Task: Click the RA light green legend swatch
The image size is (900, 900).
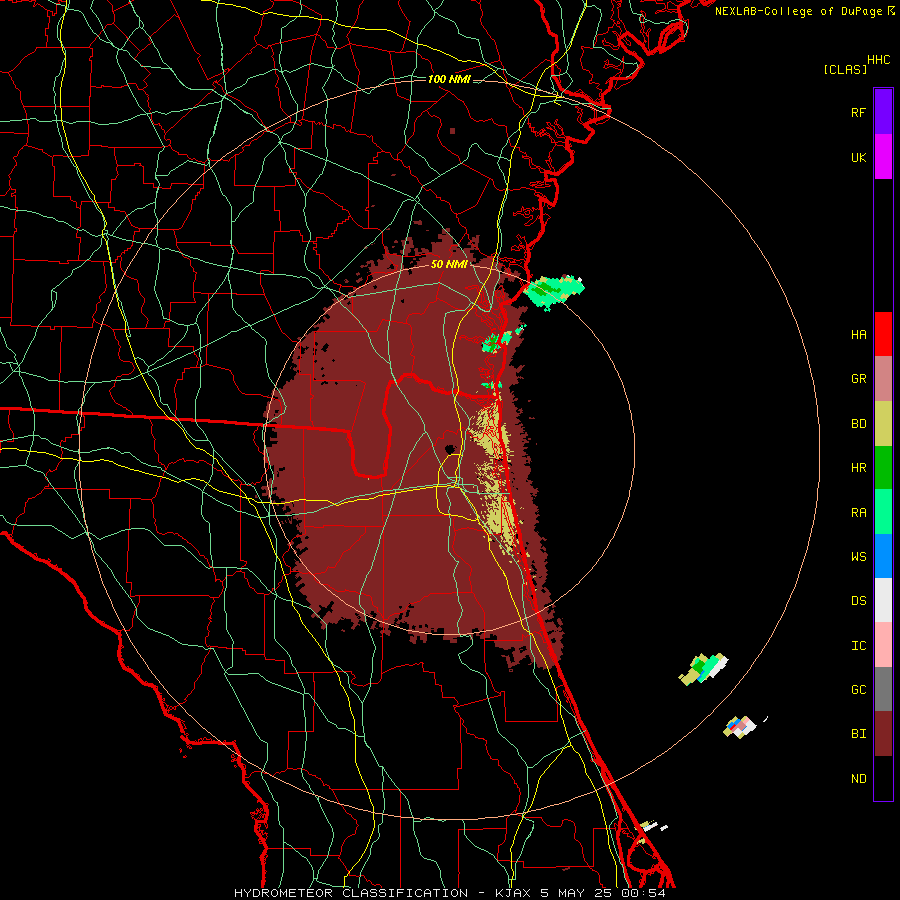Action: [883, 512]
